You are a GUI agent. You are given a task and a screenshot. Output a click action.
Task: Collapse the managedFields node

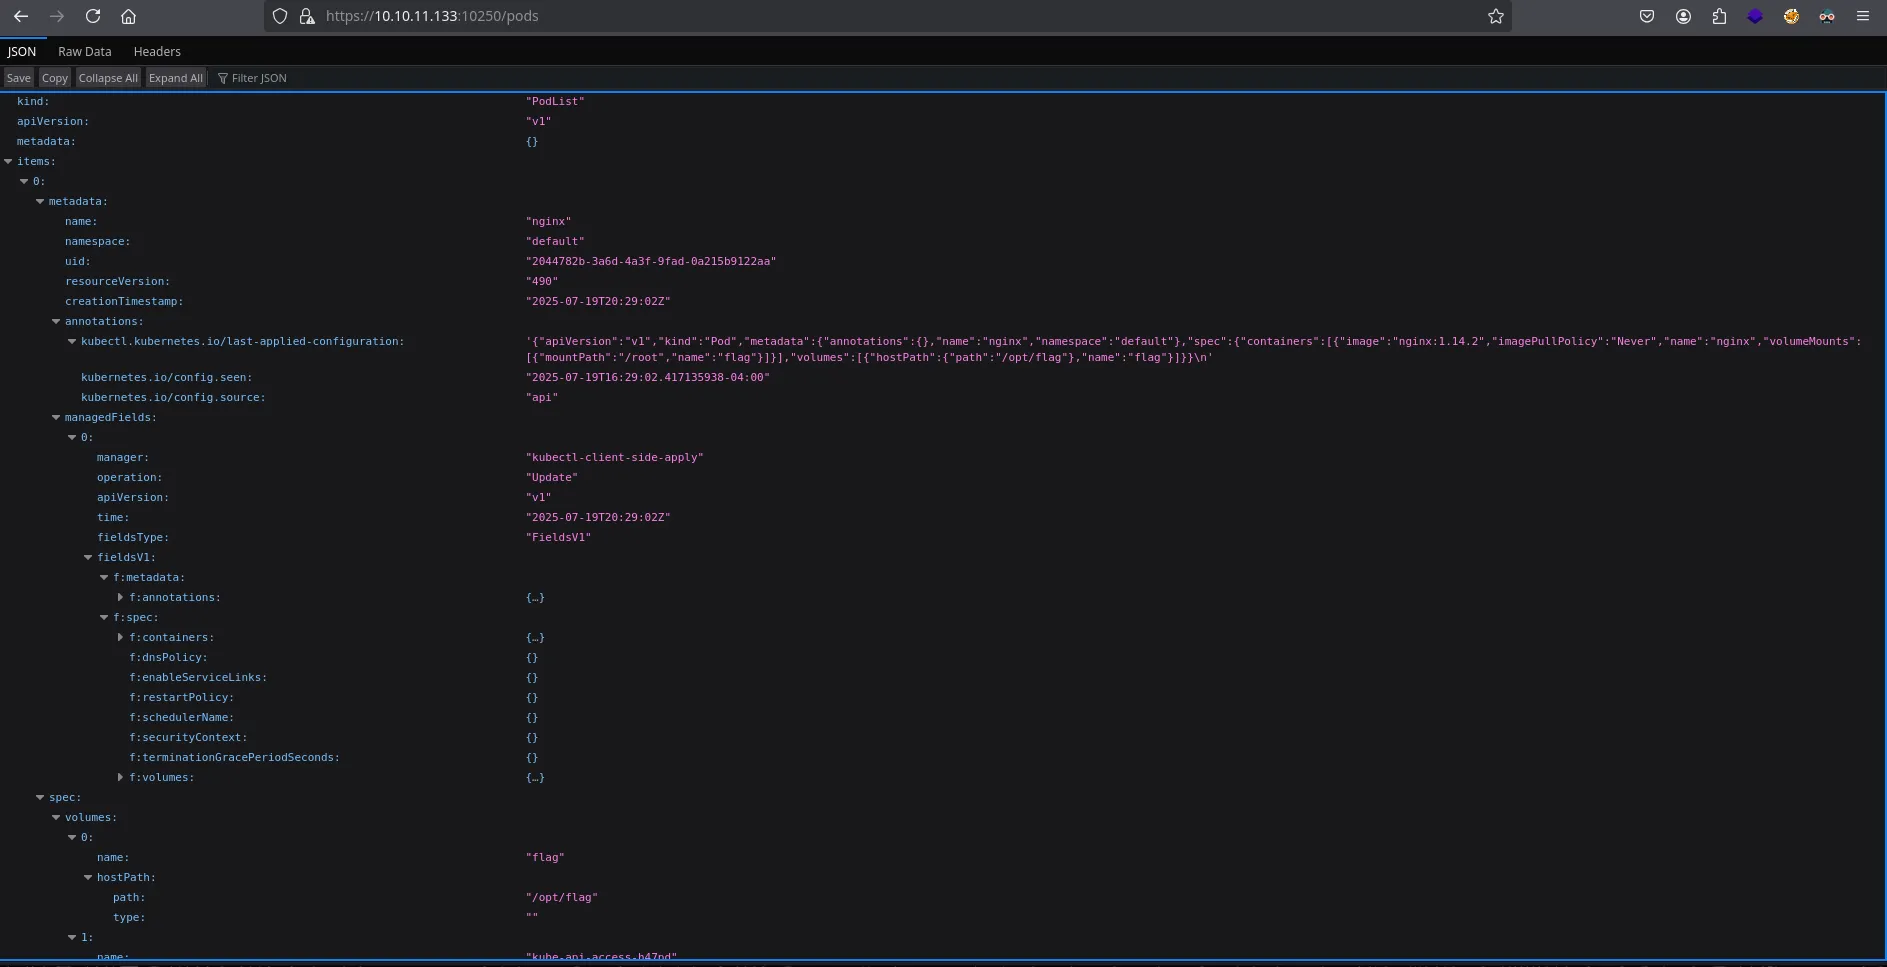click(56, 417)
